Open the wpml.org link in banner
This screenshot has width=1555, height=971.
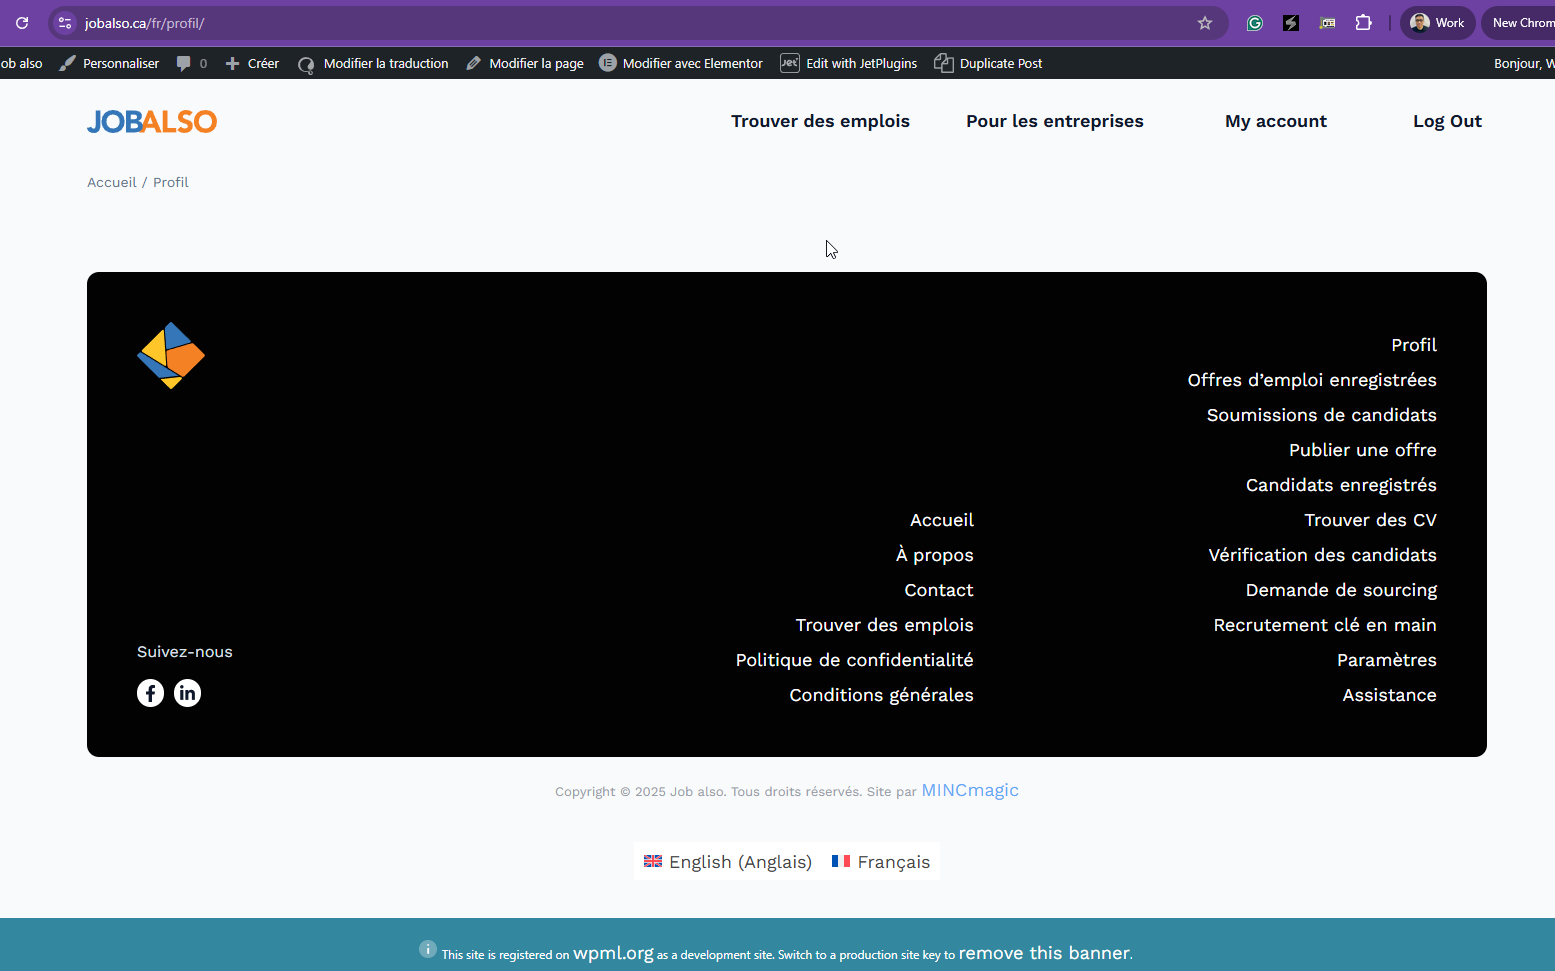[613, 953]
